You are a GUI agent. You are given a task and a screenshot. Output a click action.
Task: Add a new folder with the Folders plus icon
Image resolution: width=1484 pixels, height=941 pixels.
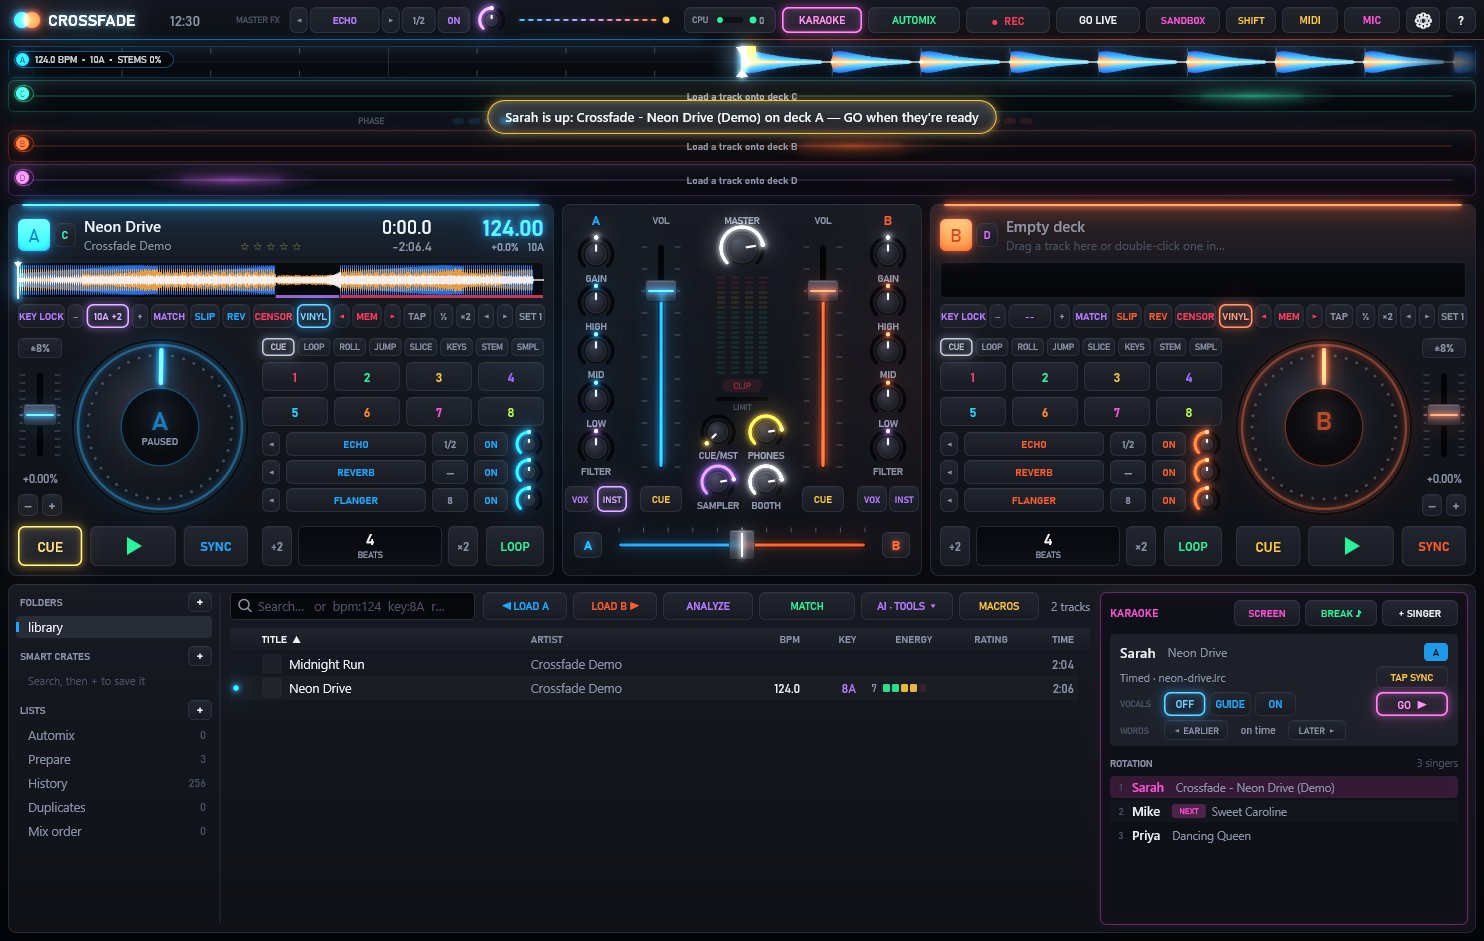200,602
